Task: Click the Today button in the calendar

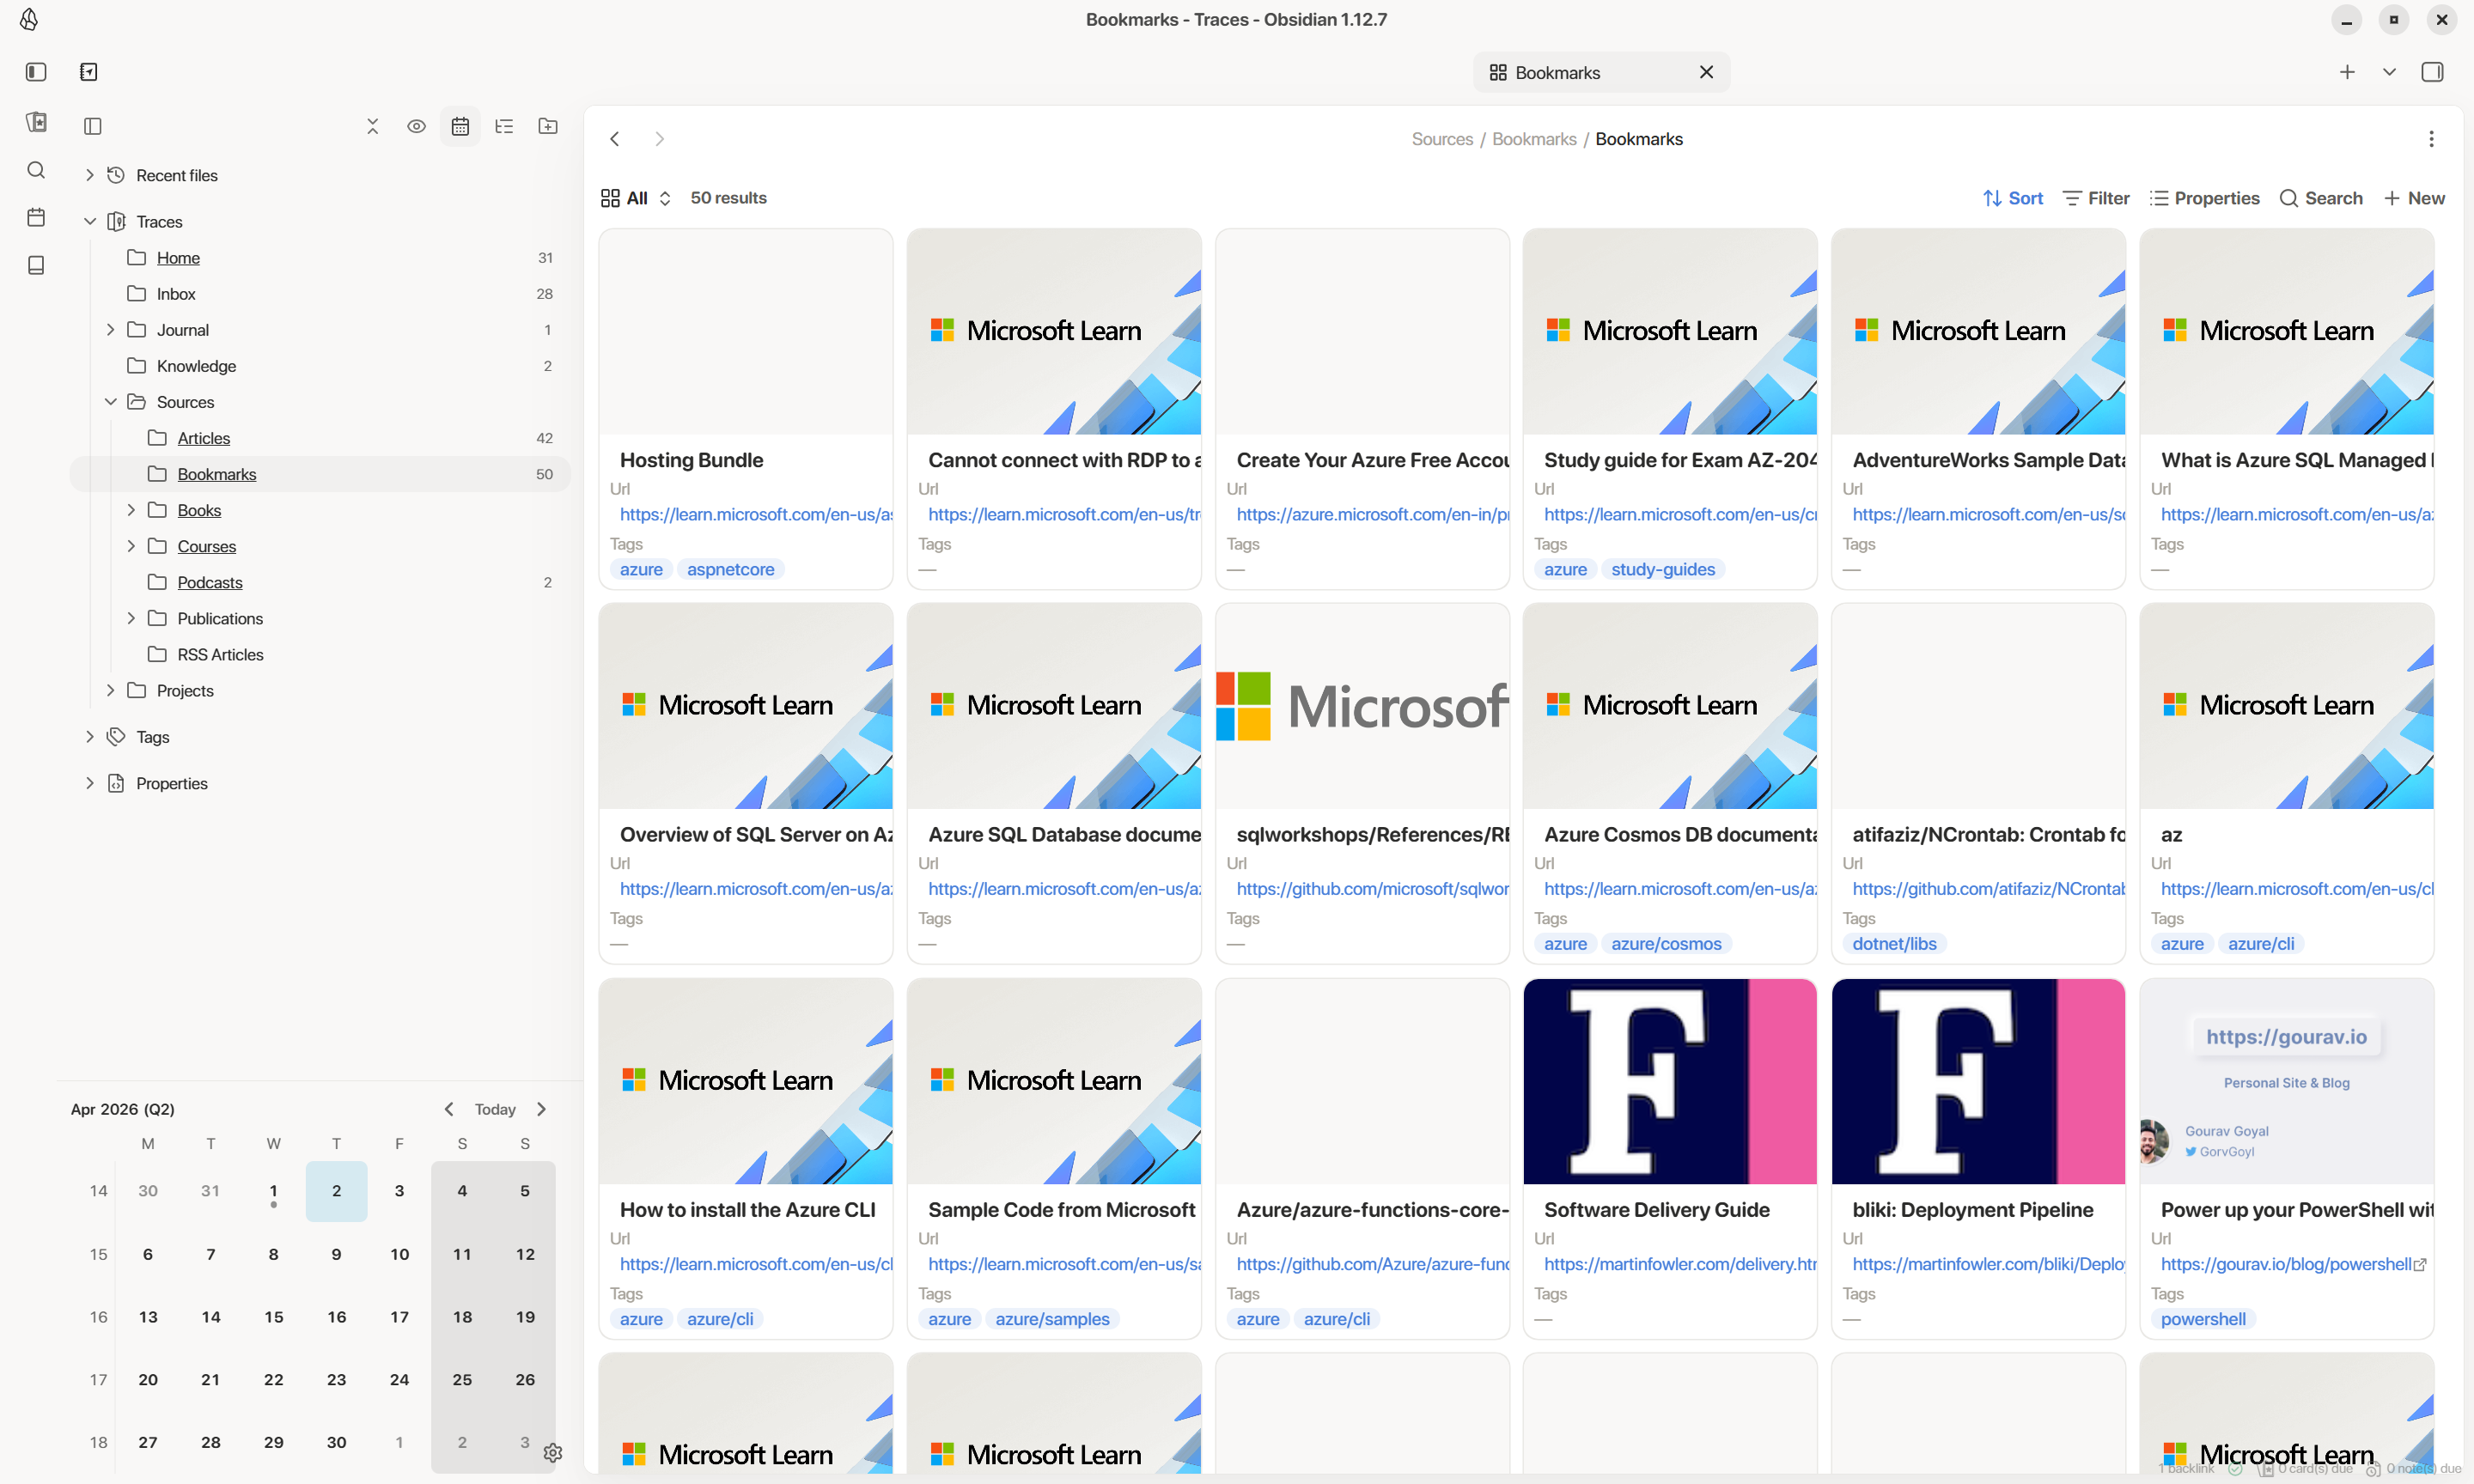Action: (x=495, y=1109)
